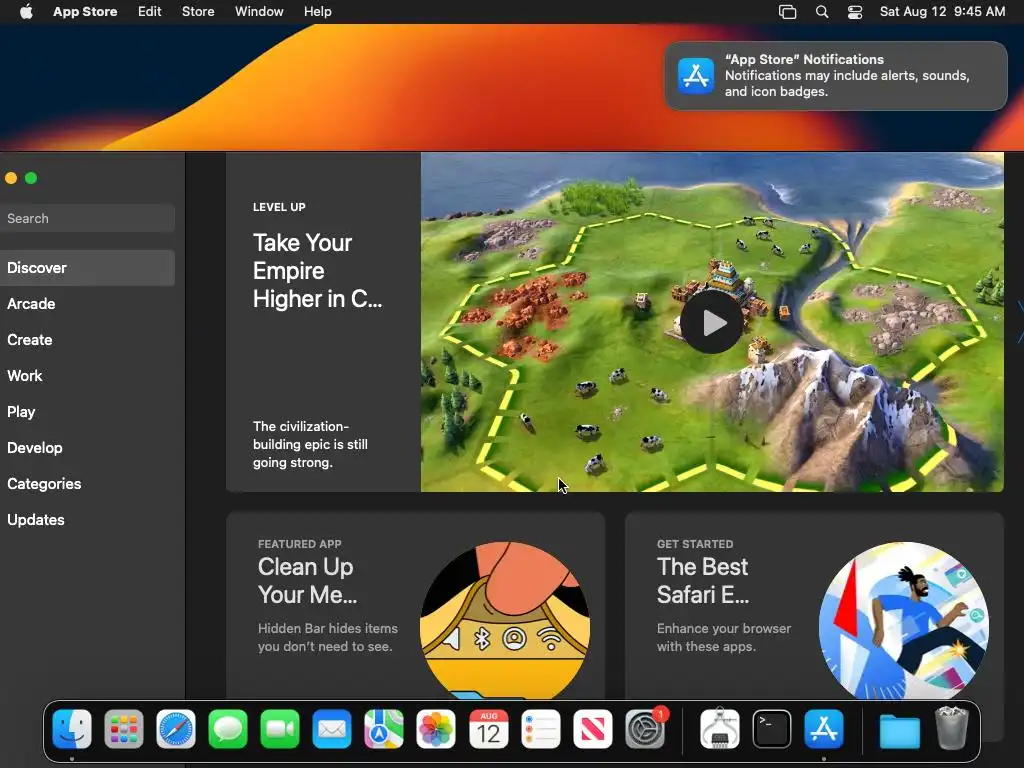Viewport: 1024px width, 768px height.
Task: Open the Help menu
Action: tap(317, 12)
